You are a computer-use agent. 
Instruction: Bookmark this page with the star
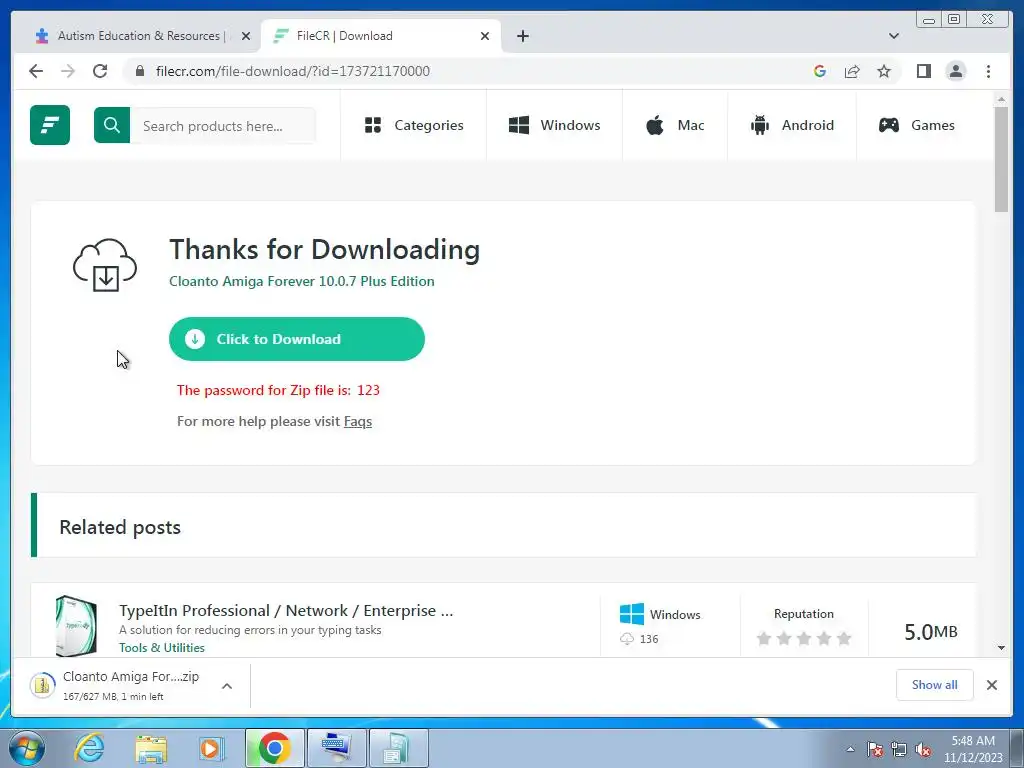(x=884, y=71)
